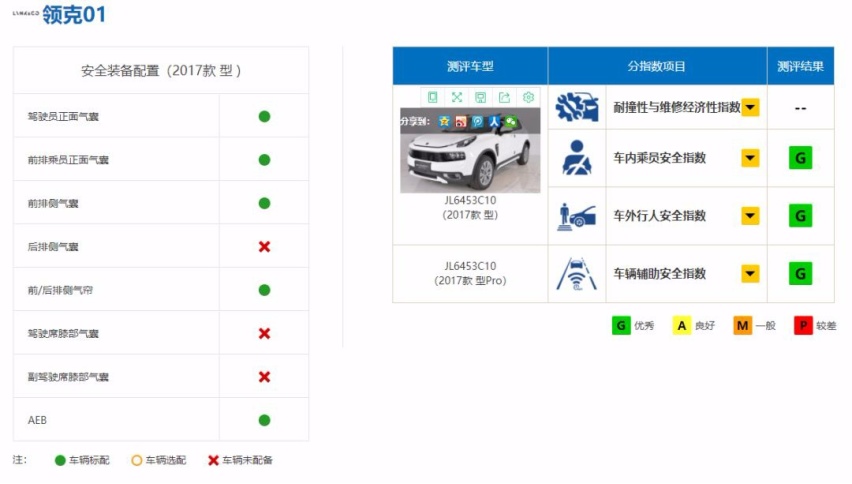This screenshot has width=852, height=484.
Task: Click the 安全装备配置（2017款 型） heading
Action: [161, 71]
